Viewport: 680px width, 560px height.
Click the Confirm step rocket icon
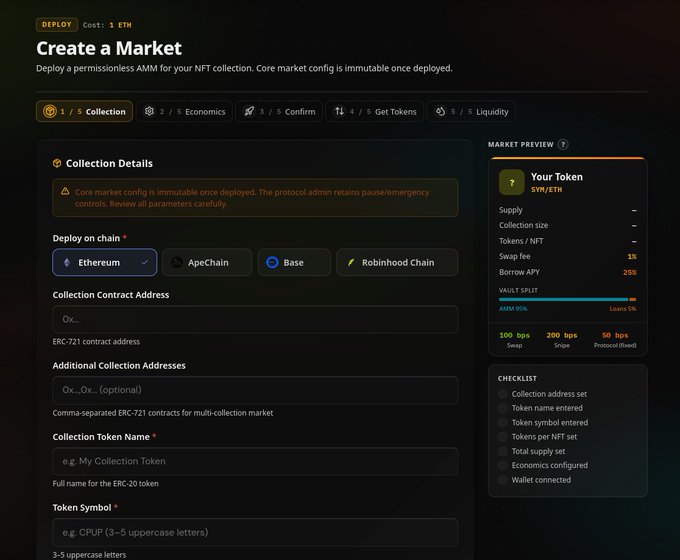249,111
